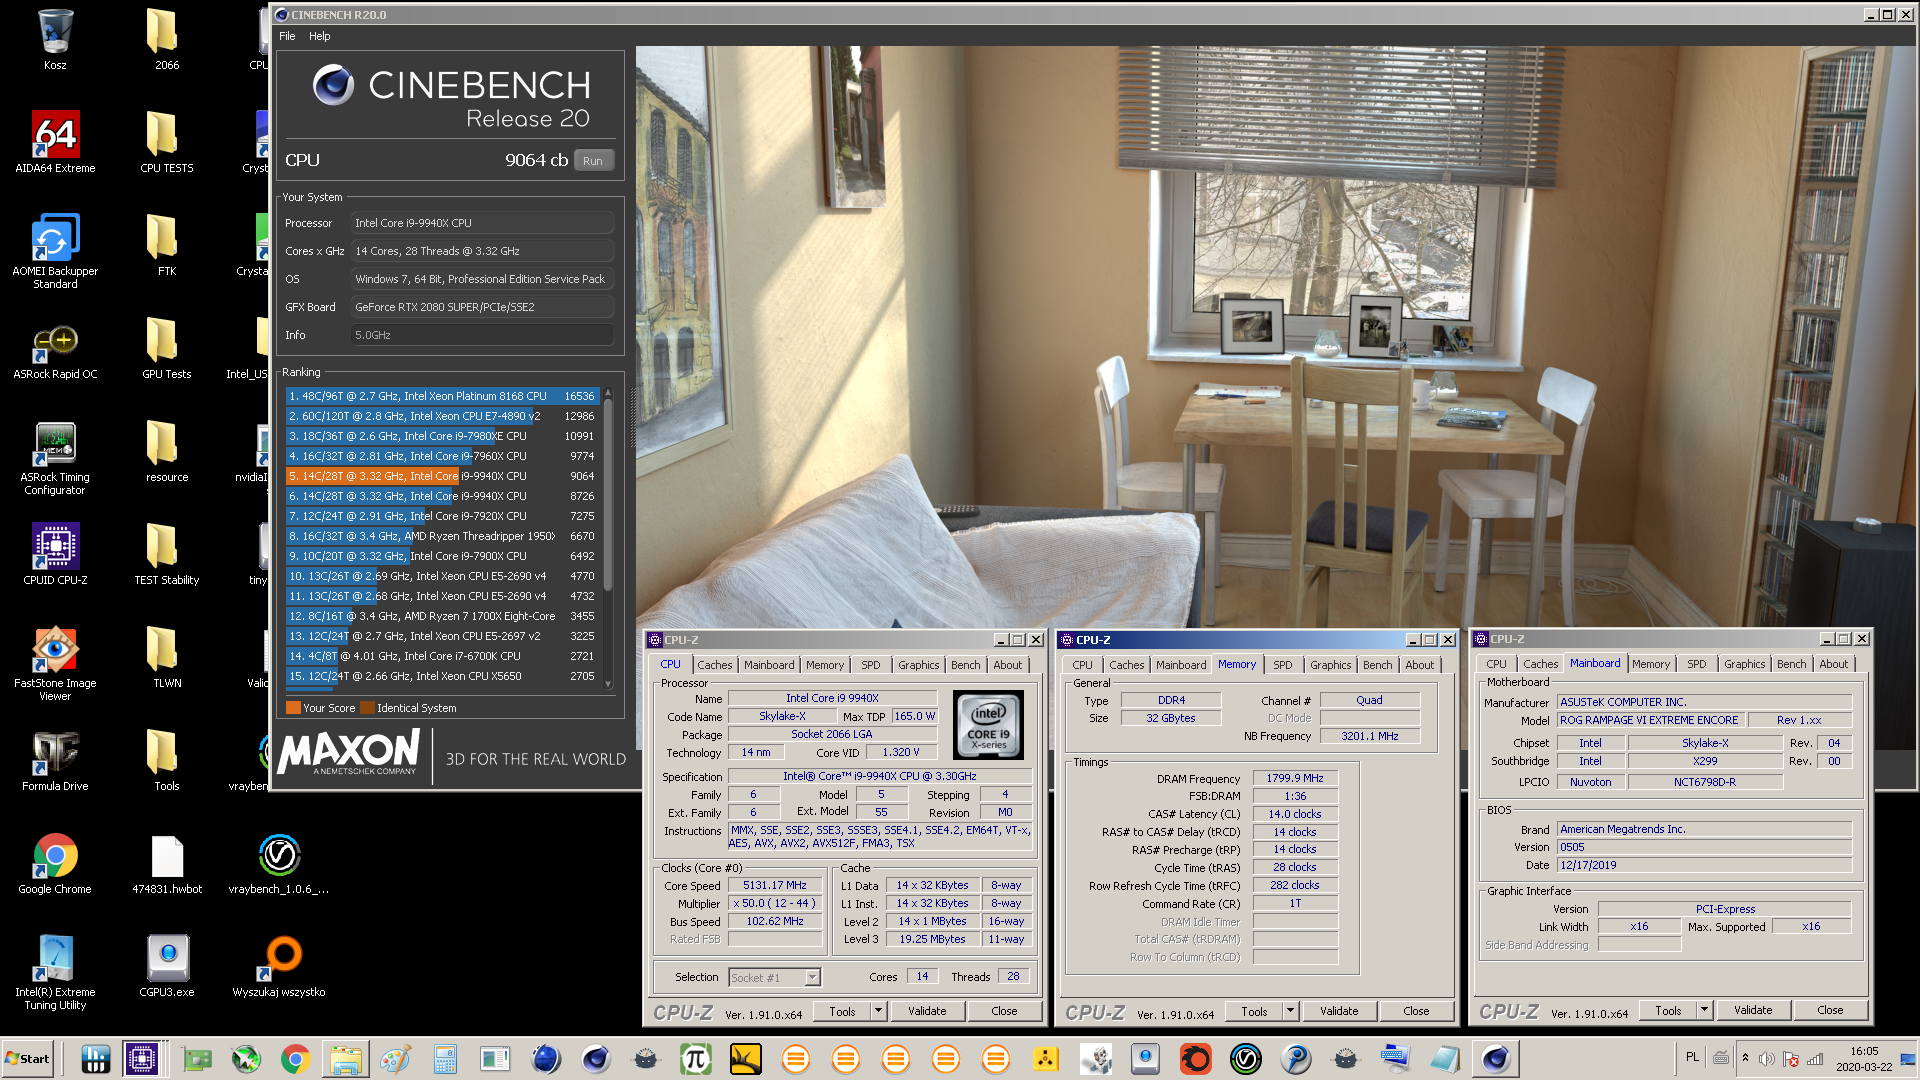Viewport: 1920px width, 1080px height.
Task: Switch to Caches tab in first CPU-Z window
Action: tap(714, 665)
